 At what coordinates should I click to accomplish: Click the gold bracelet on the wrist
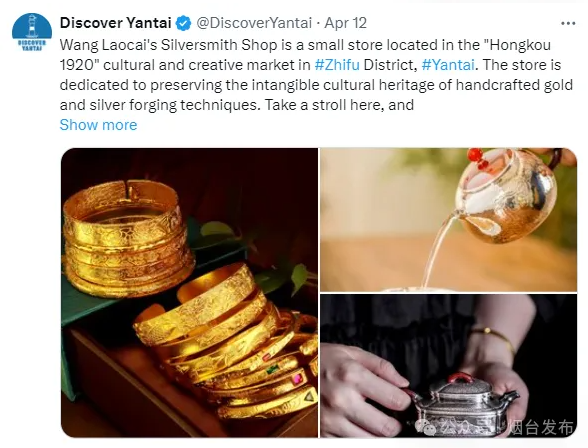pyautogui.click(x=493, y=337)
